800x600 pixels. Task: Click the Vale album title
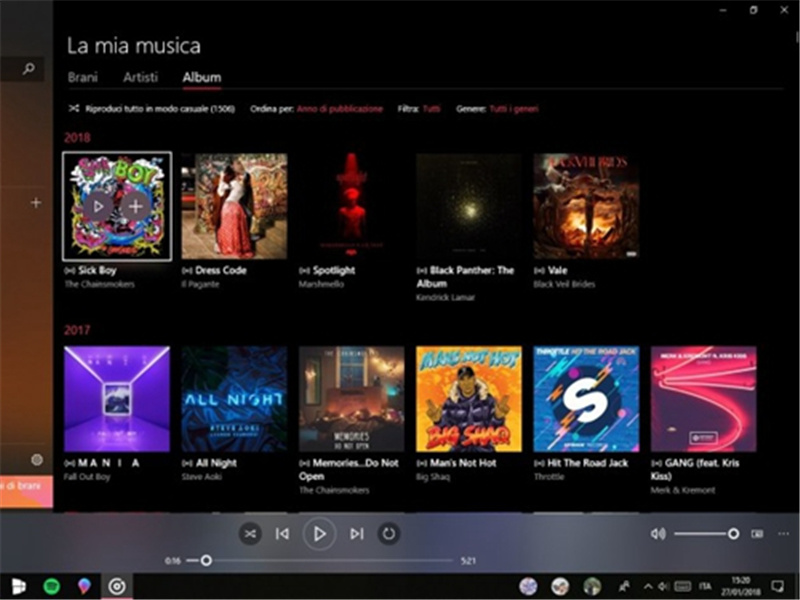[557, 270]
